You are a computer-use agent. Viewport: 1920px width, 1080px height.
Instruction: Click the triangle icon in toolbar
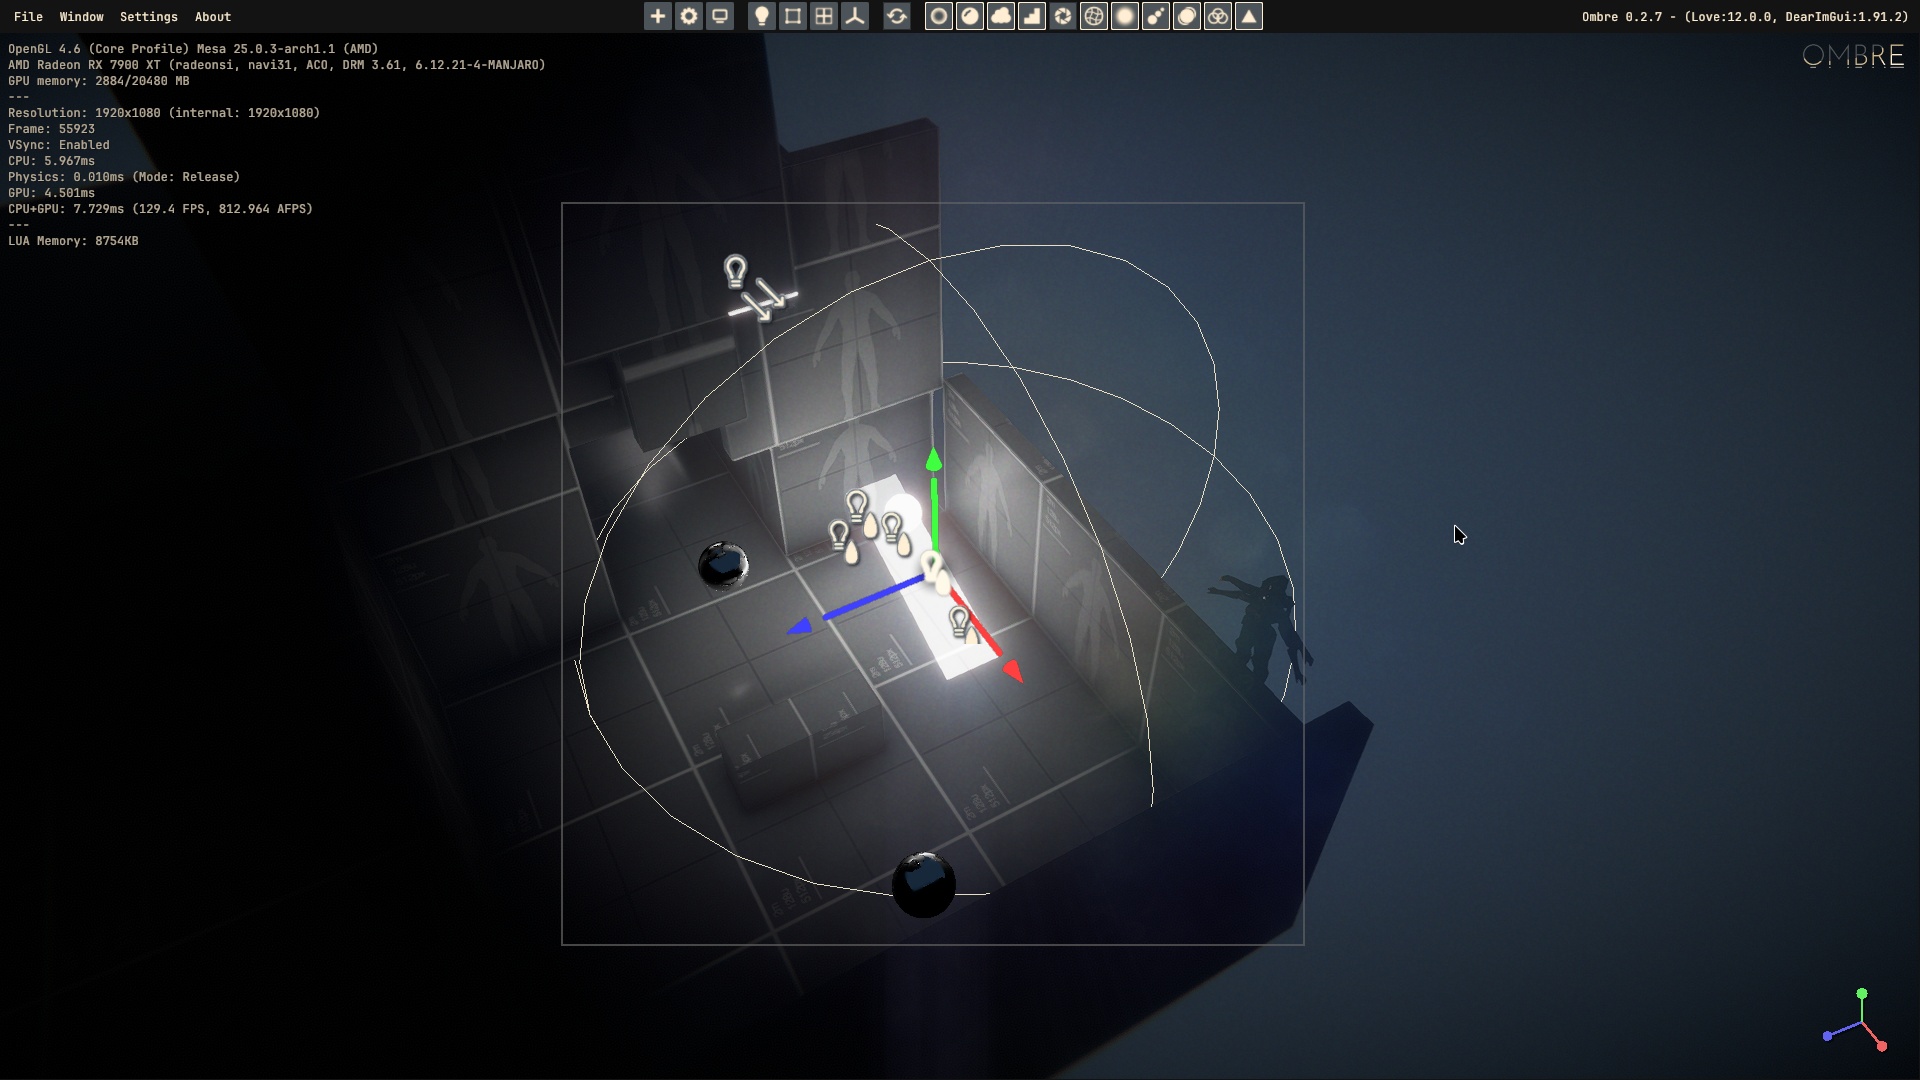[1249, 16]
